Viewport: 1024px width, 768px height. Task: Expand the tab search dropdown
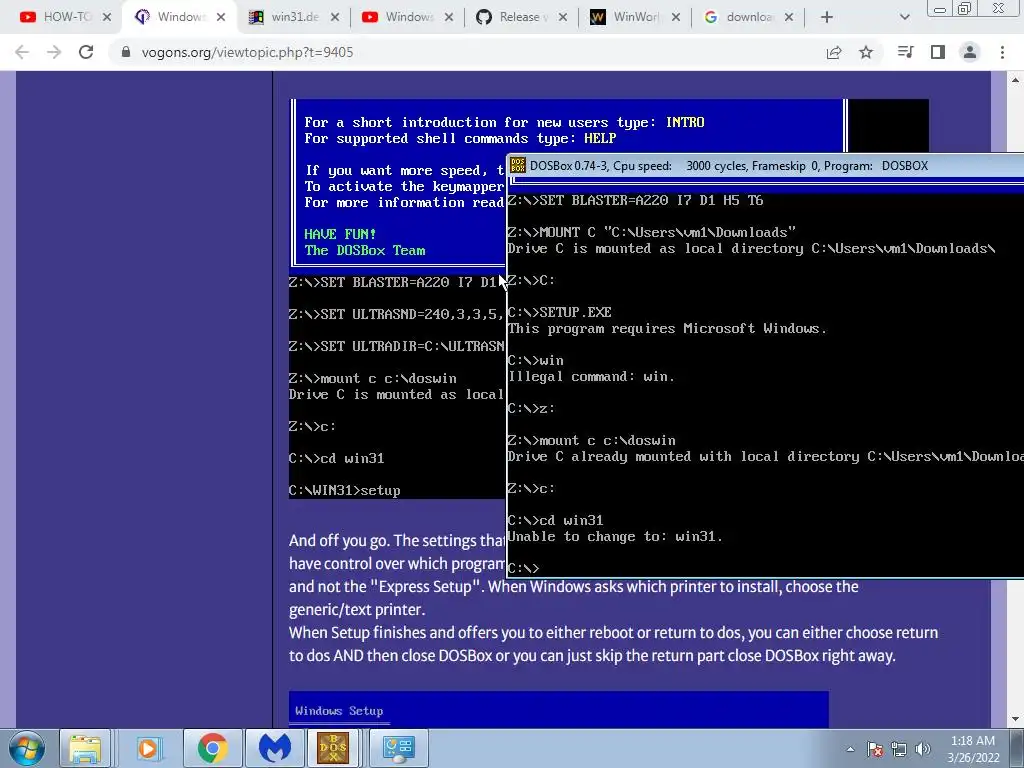(x=904, y=17)
